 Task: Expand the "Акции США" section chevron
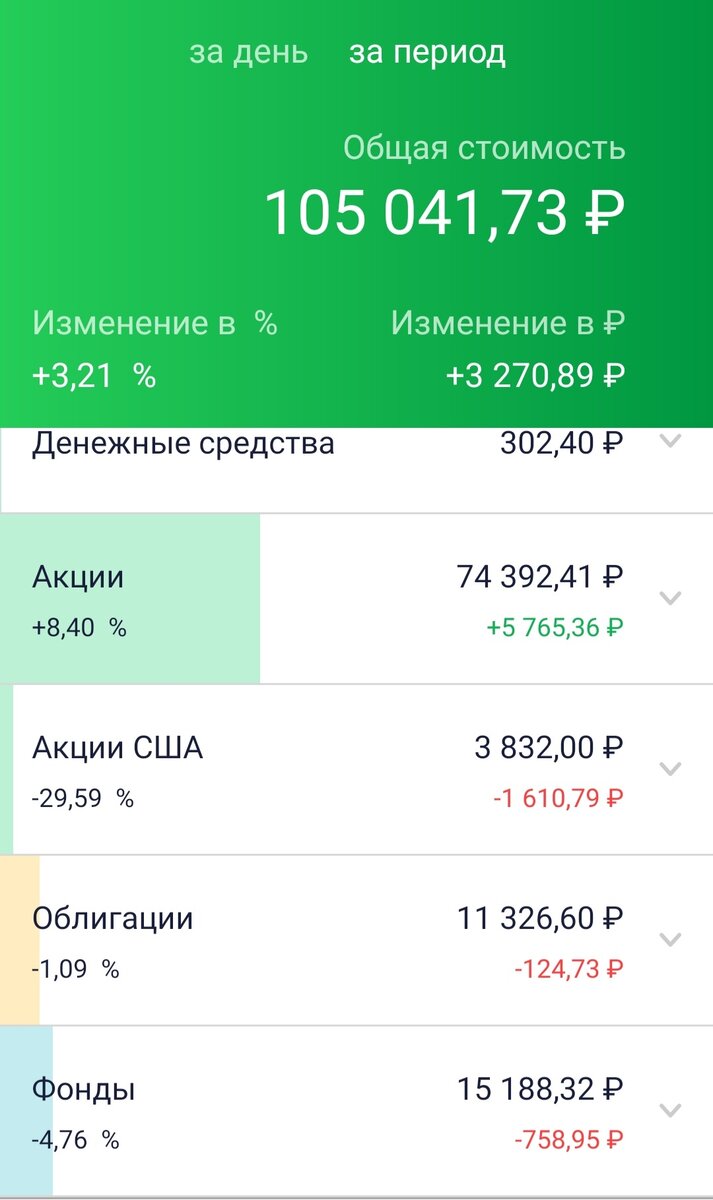click(x=668, y=768)
